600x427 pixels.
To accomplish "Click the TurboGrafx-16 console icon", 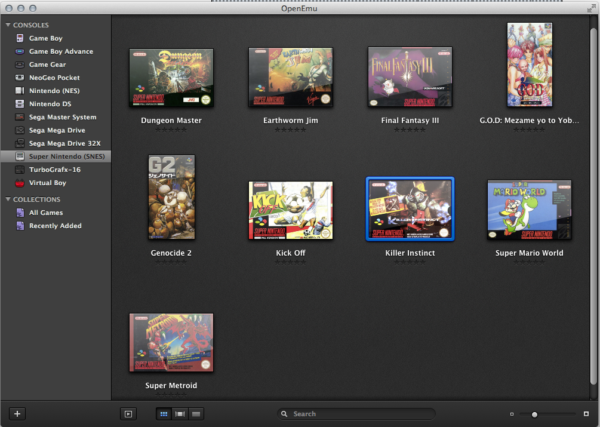I will pyautogui.click(x=20, y=169).
